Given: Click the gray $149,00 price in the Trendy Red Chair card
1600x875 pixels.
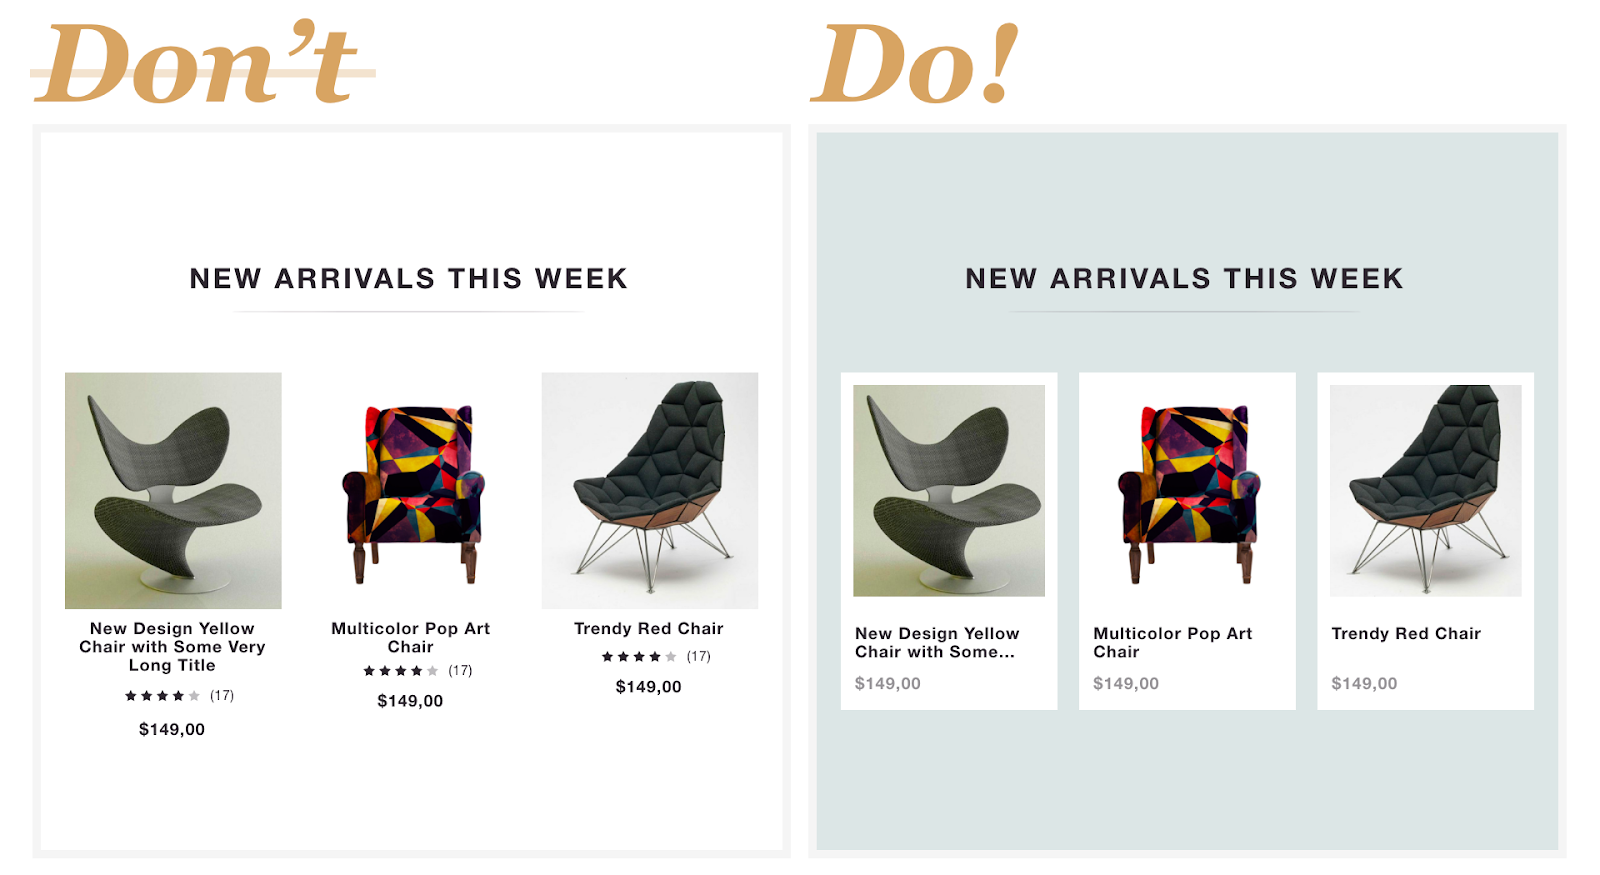Looking at the screenshot, I should click(x=1364, y=684).
